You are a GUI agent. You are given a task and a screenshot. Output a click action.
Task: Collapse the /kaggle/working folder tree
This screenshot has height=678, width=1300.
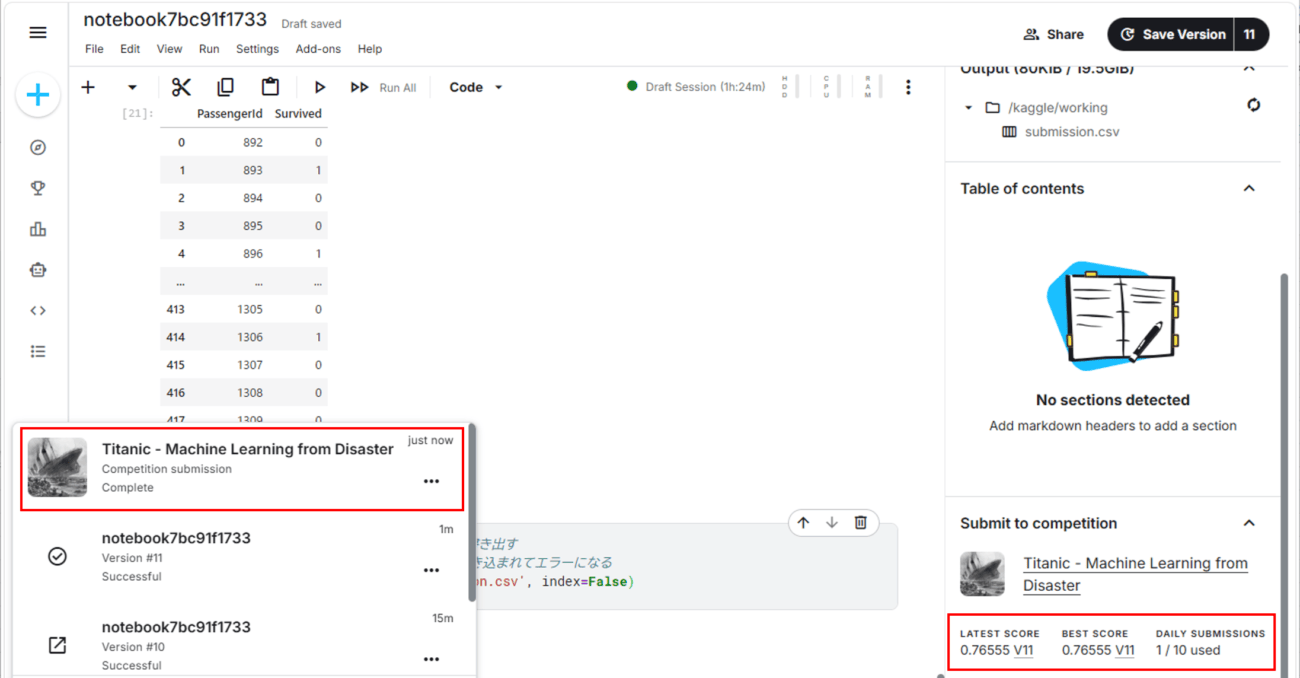coord(968,107)
